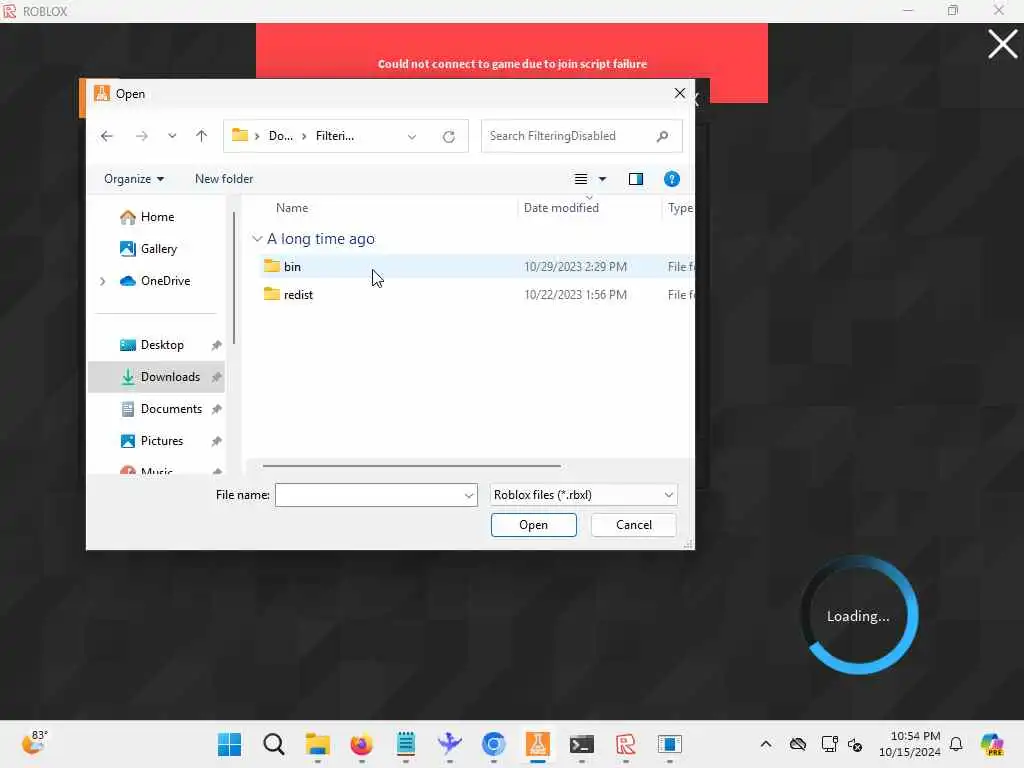
Task: Launch Firefox from taskbar
Action: 361,744
